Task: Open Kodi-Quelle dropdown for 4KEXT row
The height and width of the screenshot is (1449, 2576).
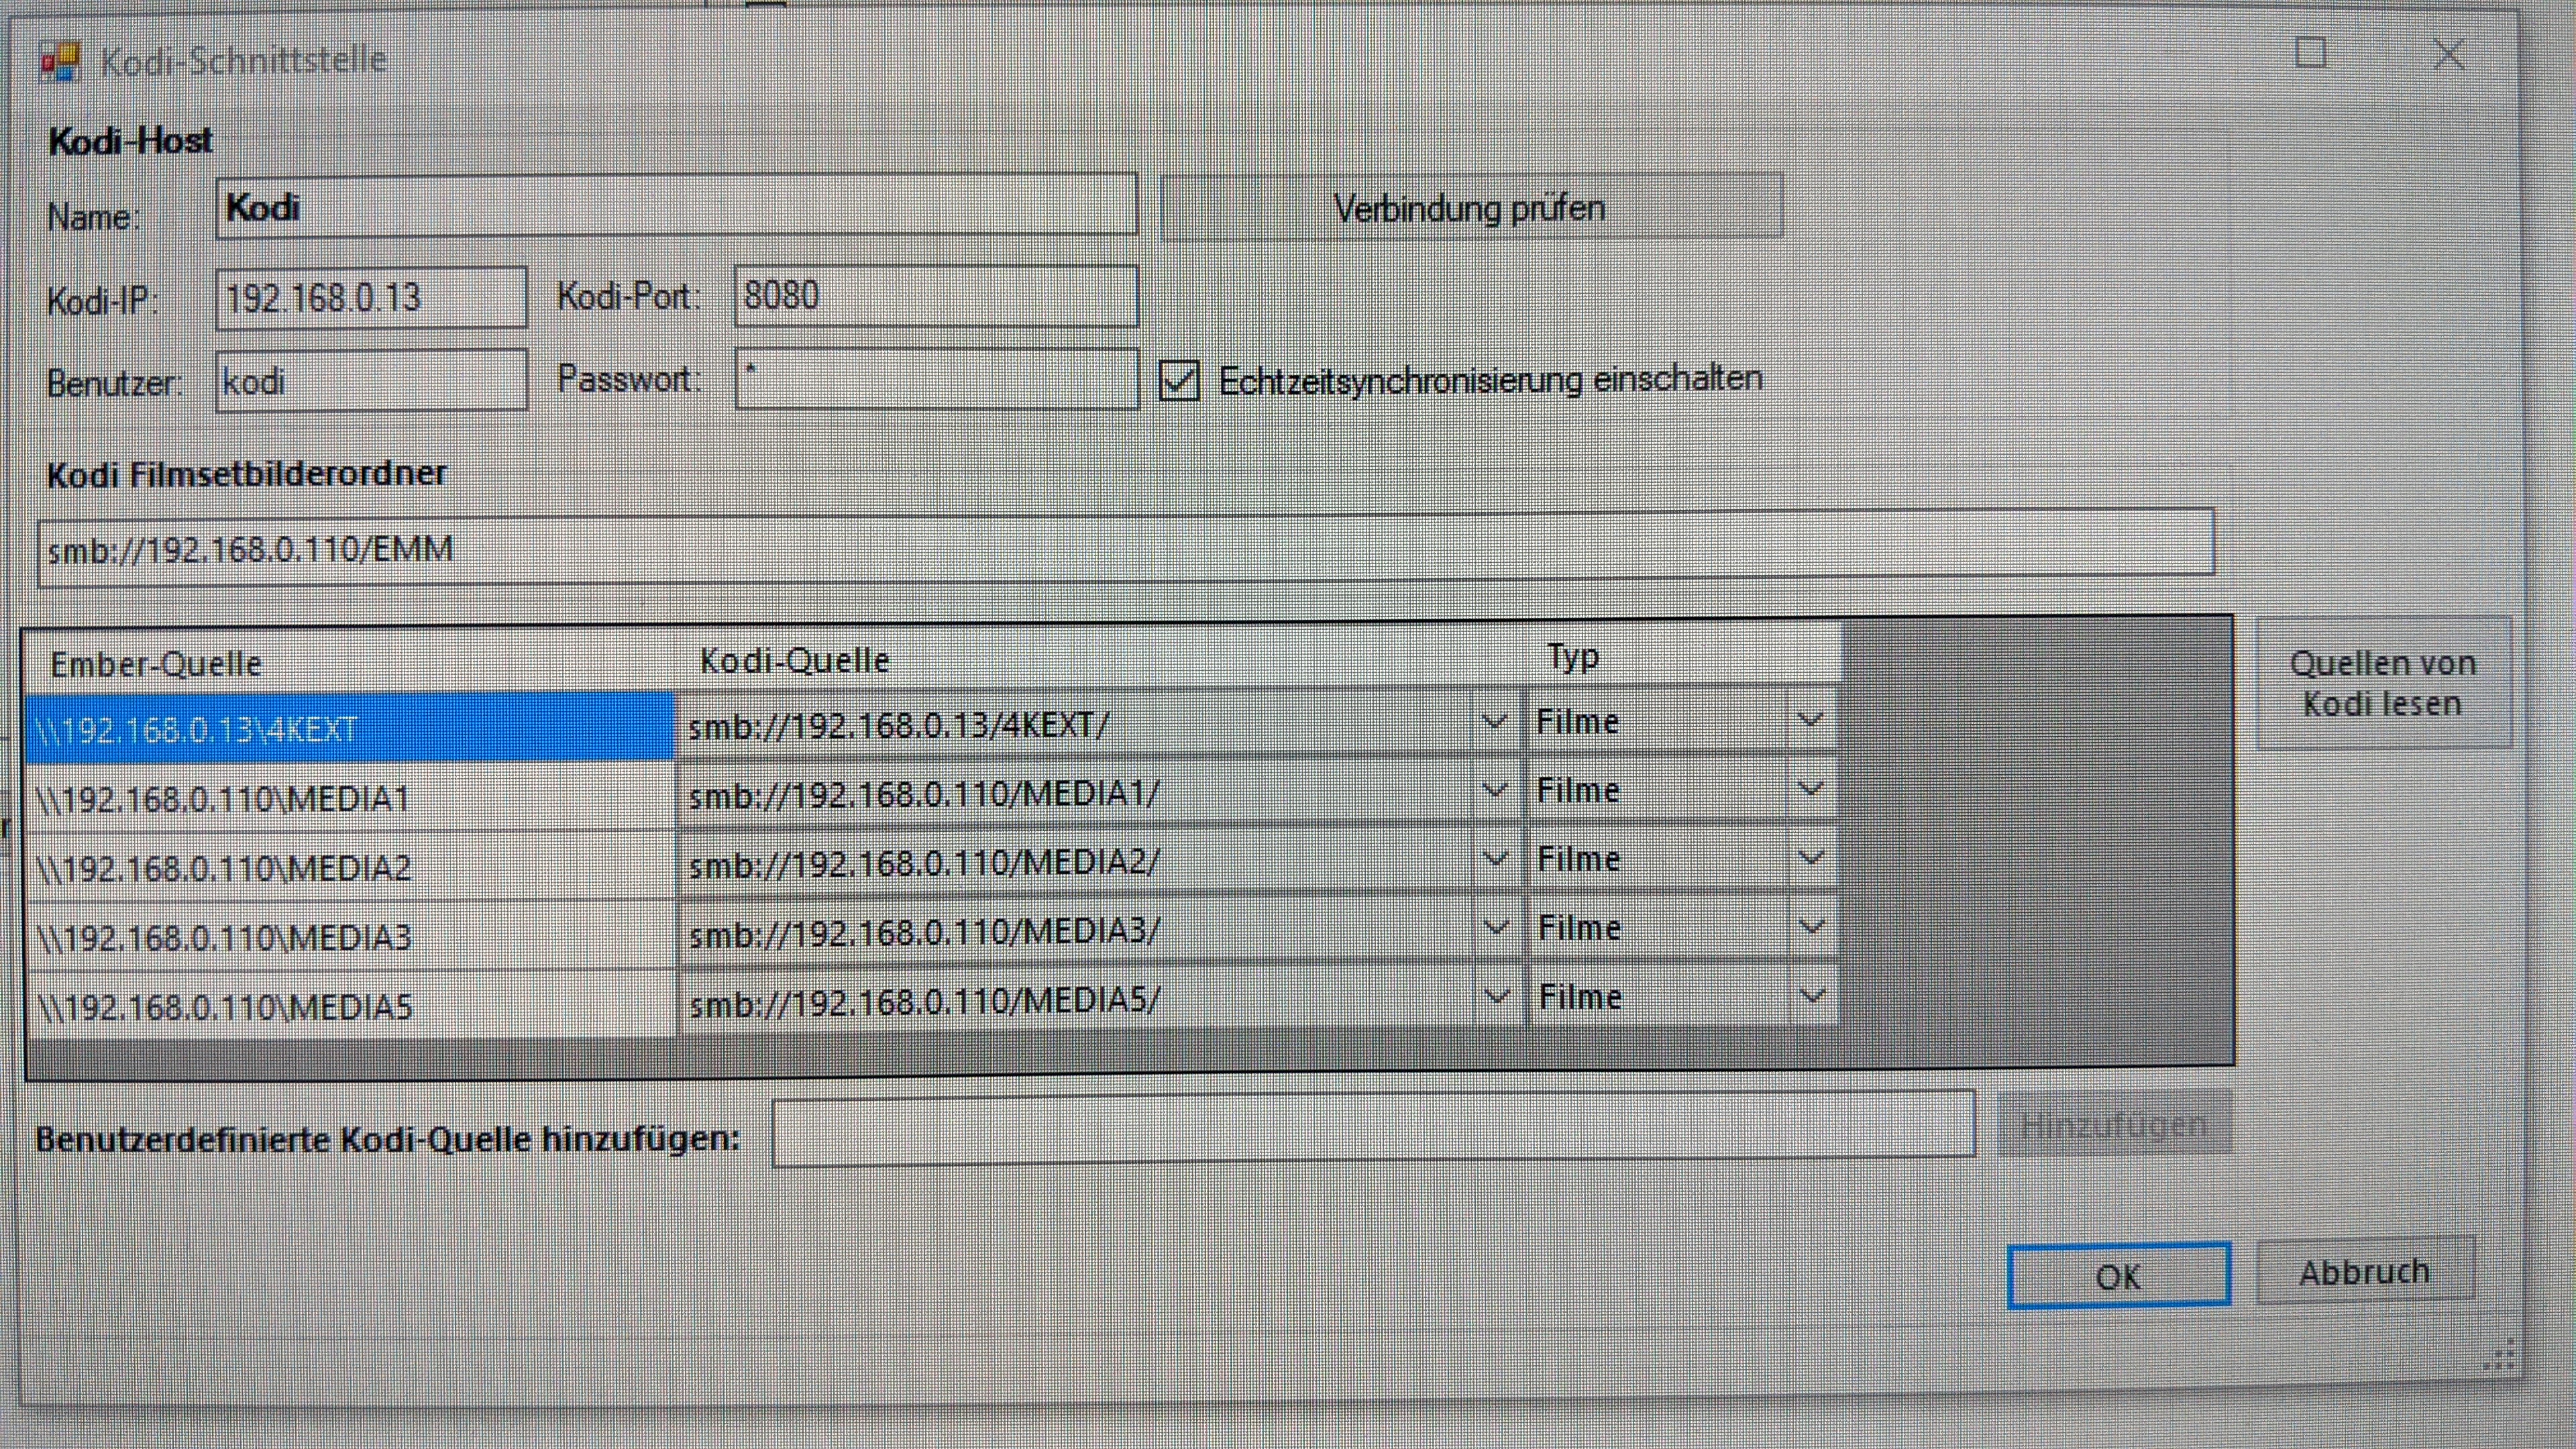Action: pyautogui.click(x=1494, y=721)
